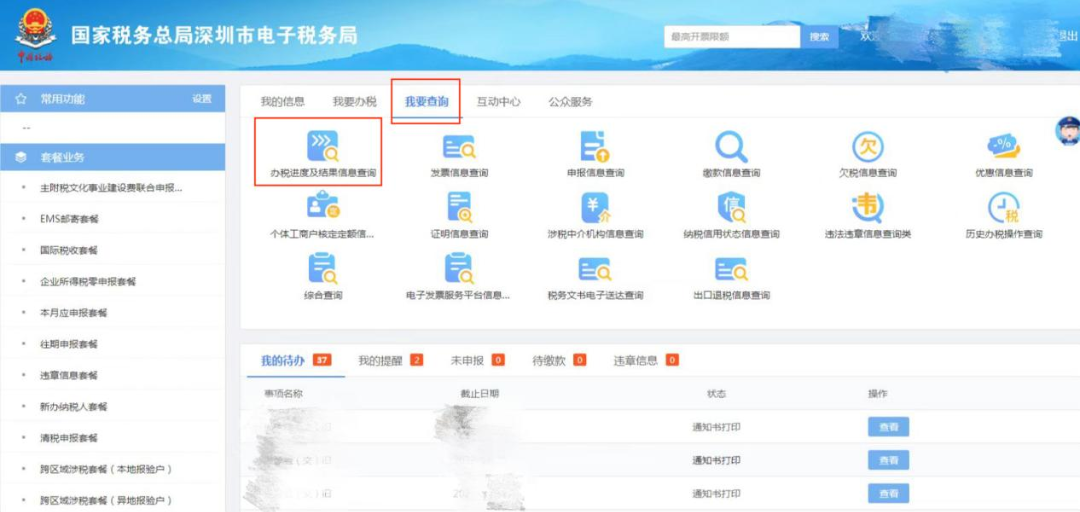This screenshot has width=1080, height=512.
Task: Open 办税进度及结果信息查询 icon
Action: (x=322, y=145)
